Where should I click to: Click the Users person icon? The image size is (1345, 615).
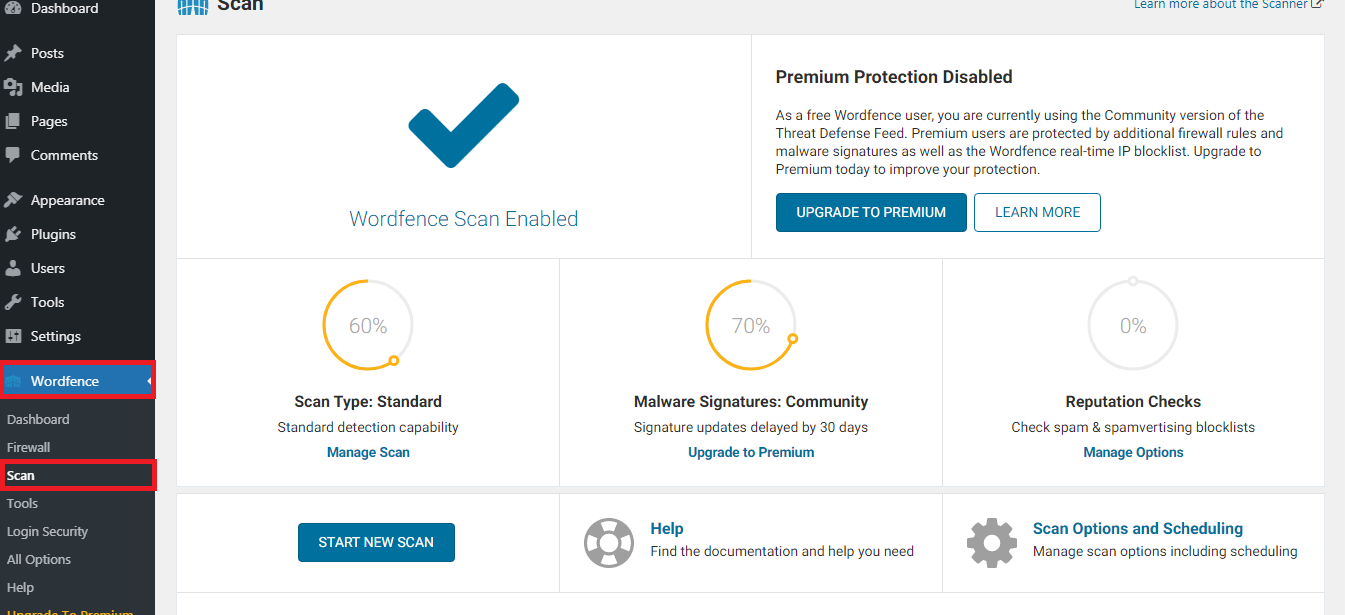pos(13,268)
